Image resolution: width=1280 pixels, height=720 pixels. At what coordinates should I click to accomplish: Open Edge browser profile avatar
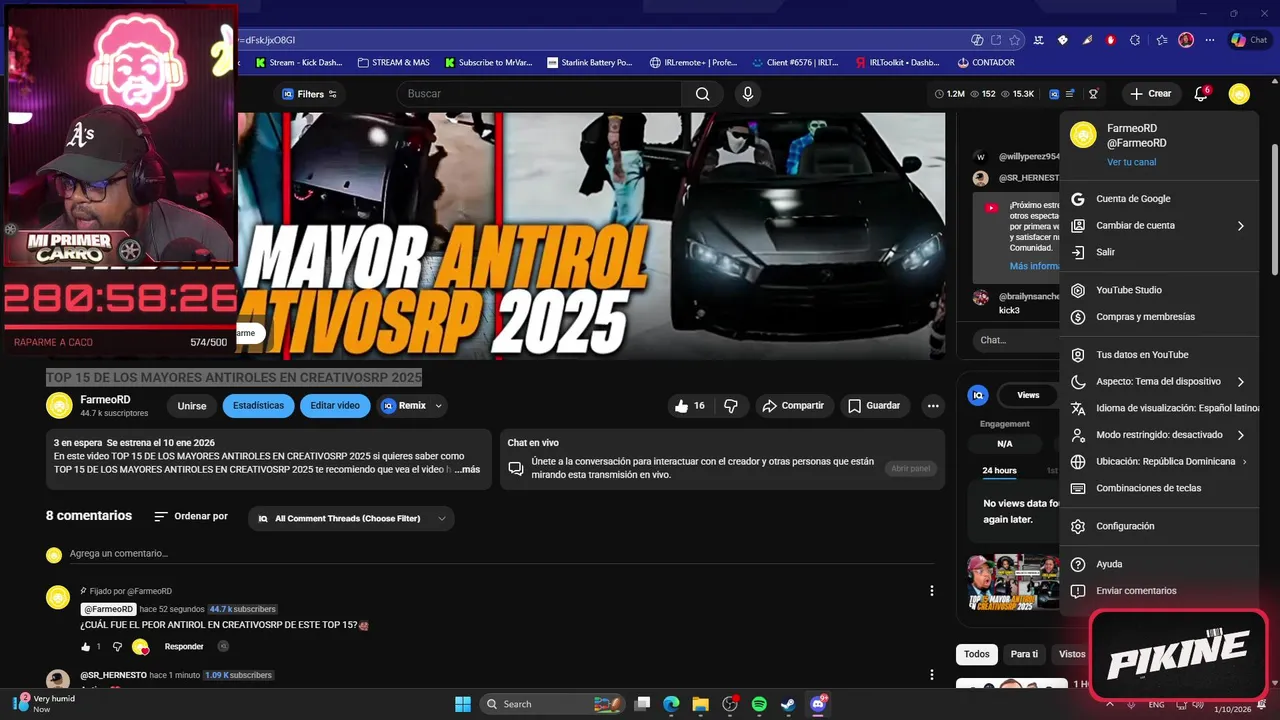pos(1186,40)
